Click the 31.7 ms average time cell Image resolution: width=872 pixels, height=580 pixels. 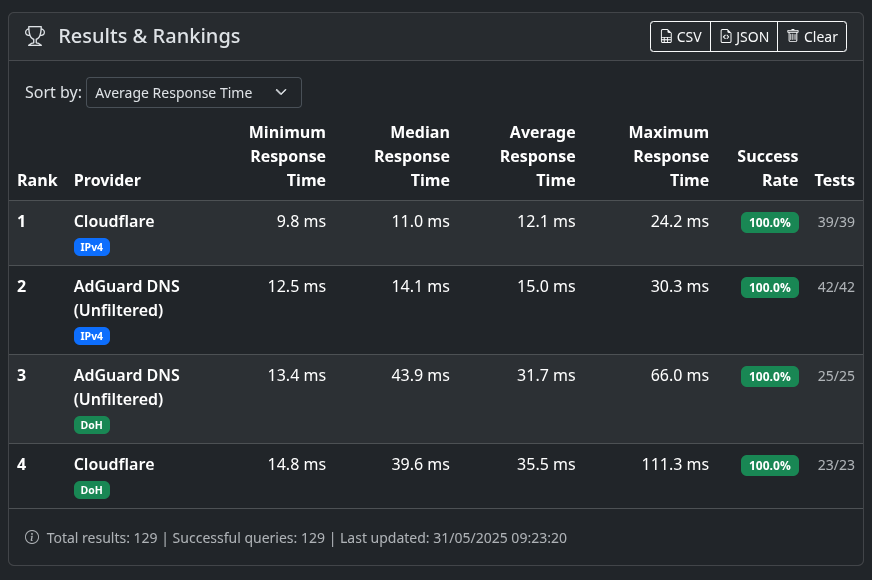[546, 375]
